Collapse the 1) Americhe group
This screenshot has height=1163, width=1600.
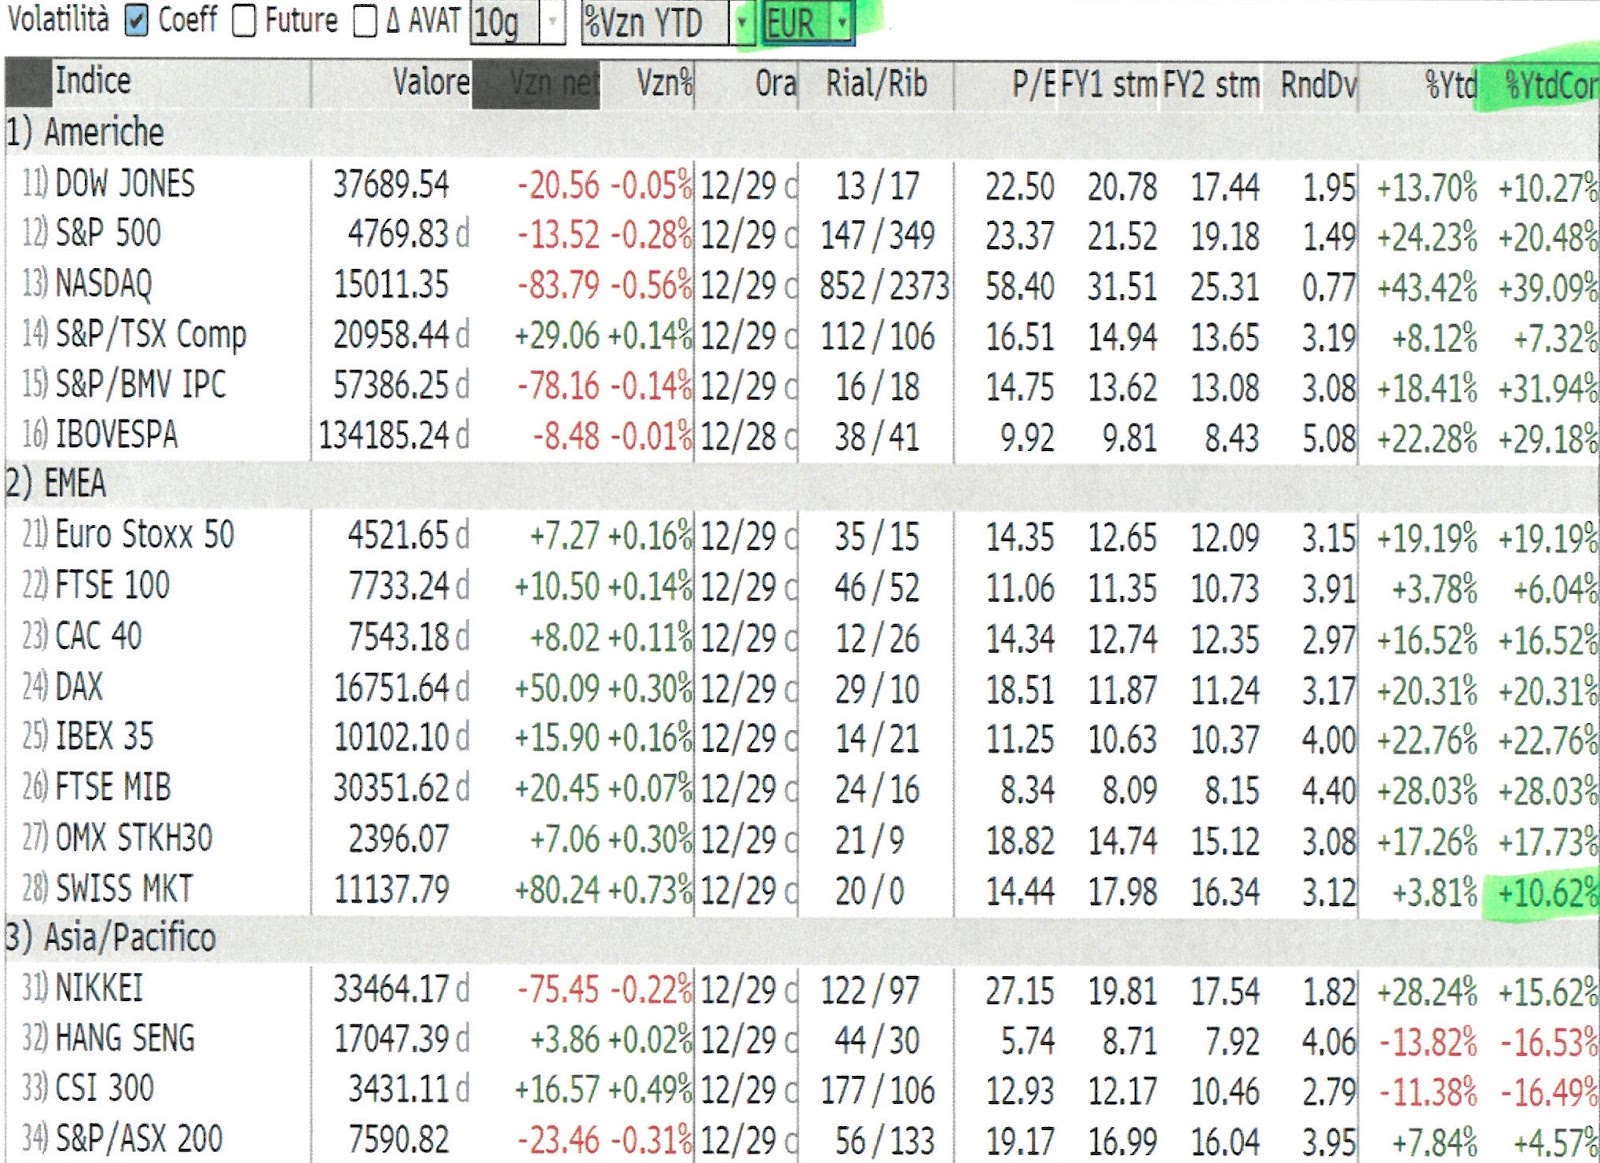(x=85, y=132)
